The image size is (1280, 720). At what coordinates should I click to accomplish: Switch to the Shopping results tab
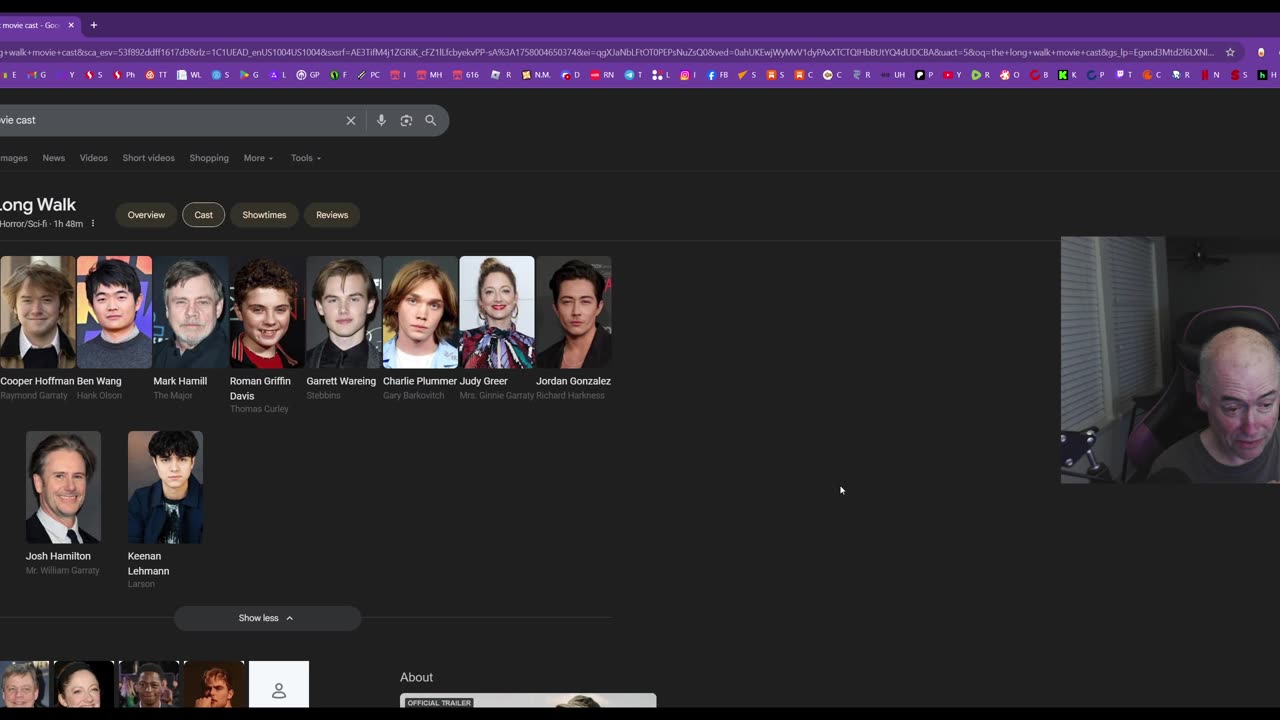coord(209,158)
